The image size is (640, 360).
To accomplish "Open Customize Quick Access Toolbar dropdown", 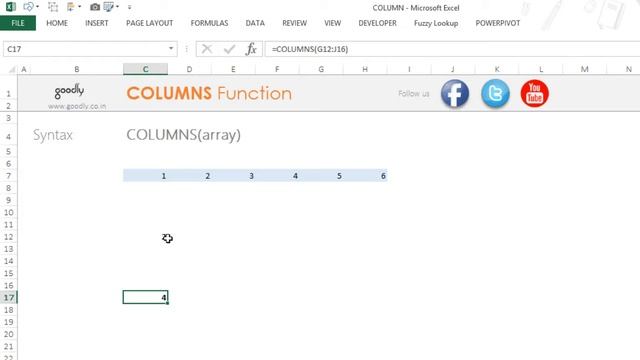I will tap(129, 7).
